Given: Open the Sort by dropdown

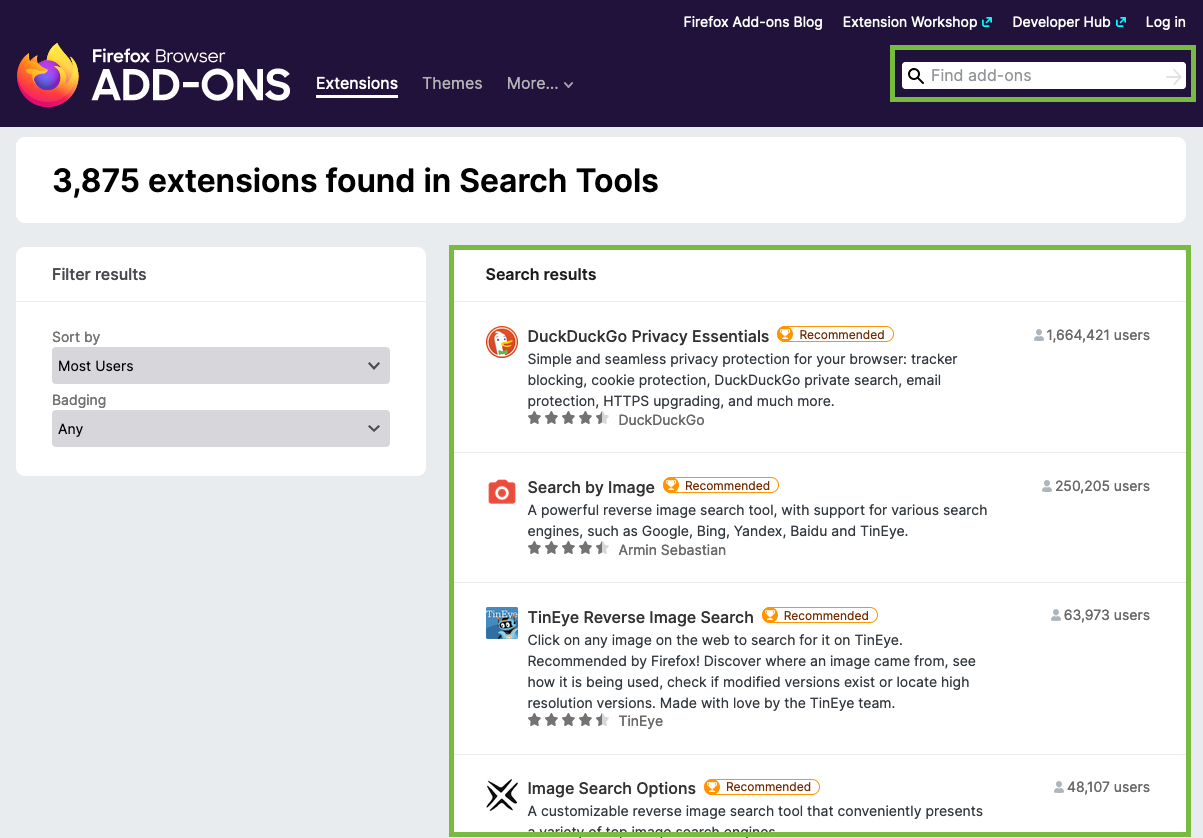Looking at the screenshot, I should tap(220, 366).
